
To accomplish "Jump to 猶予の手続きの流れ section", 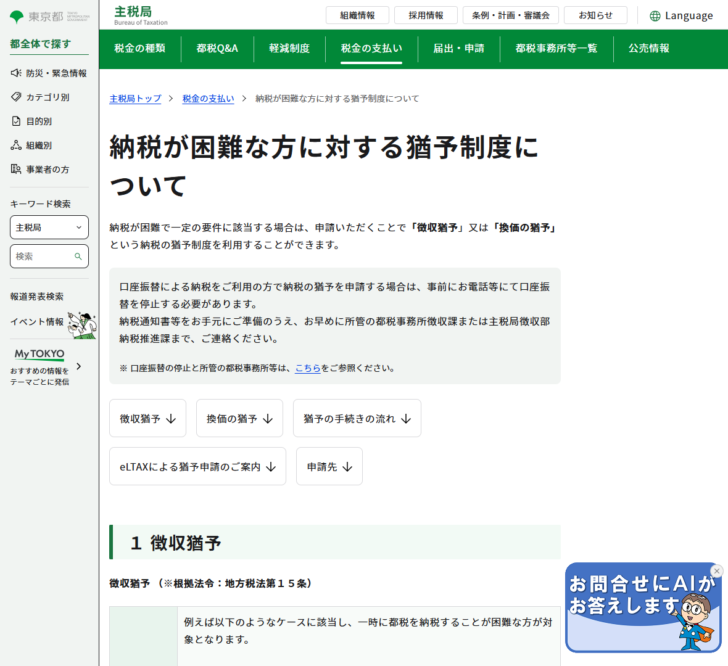I will [x=357, y=418].
